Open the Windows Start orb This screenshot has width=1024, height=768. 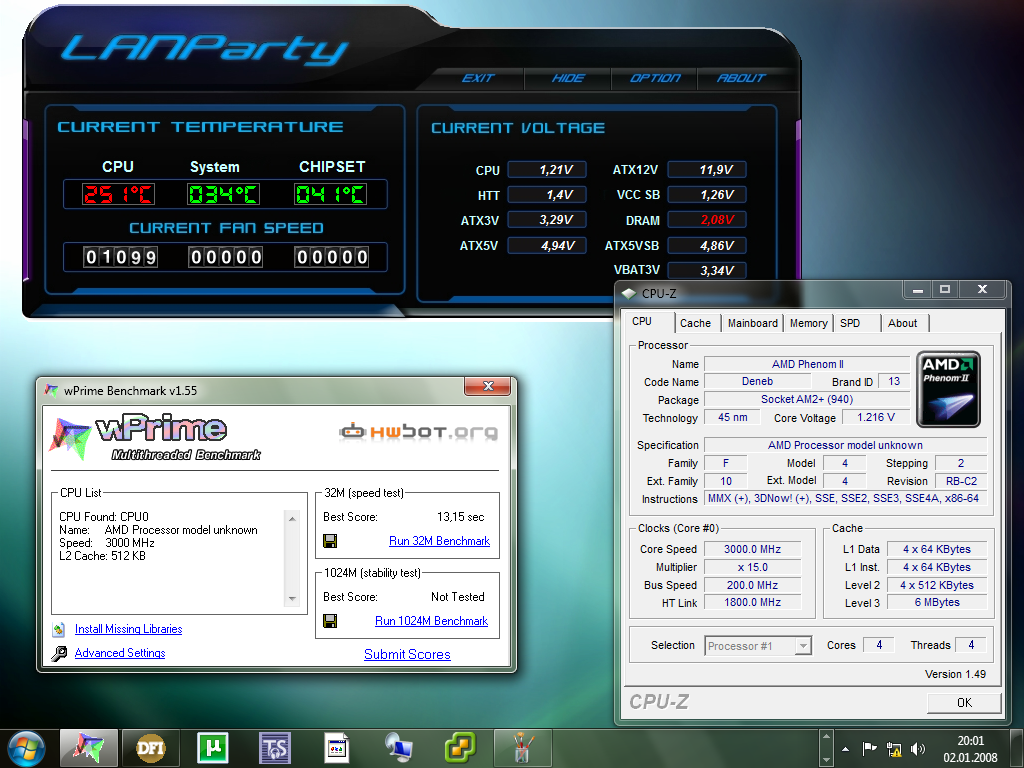24,748
